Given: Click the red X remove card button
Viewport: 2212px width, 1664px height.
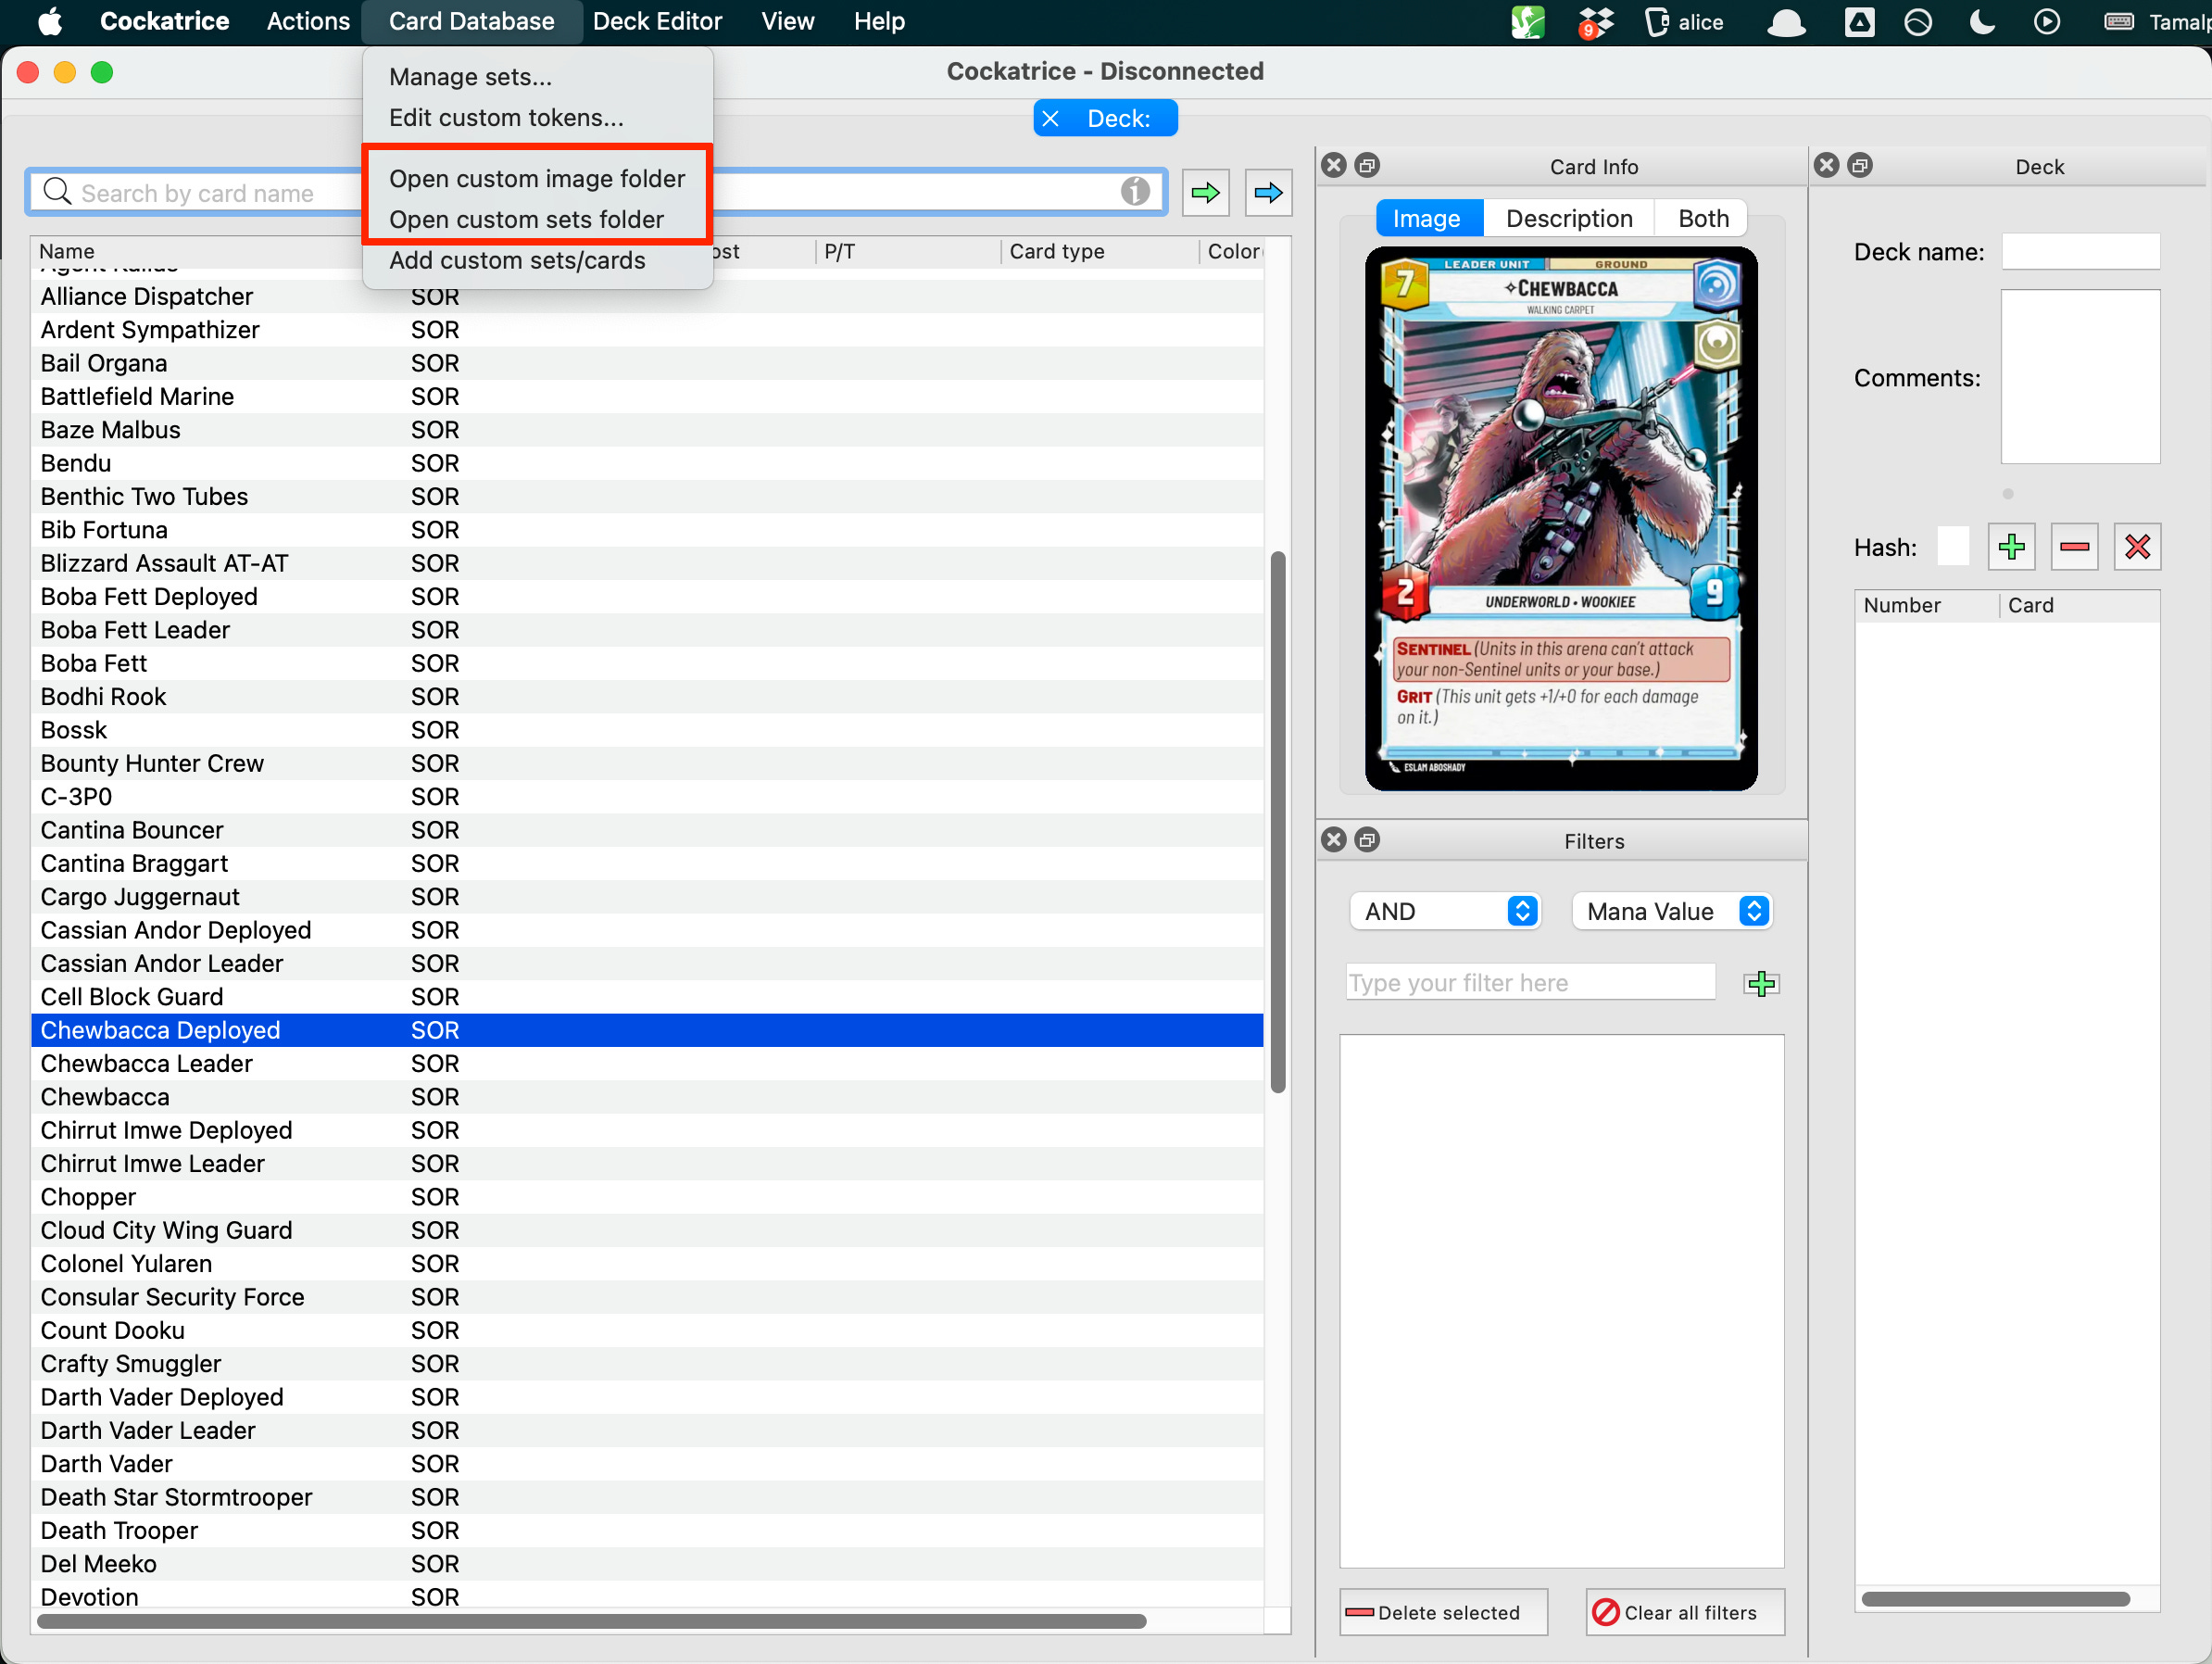Looking at the screenshot, I should coord(2137,547).
